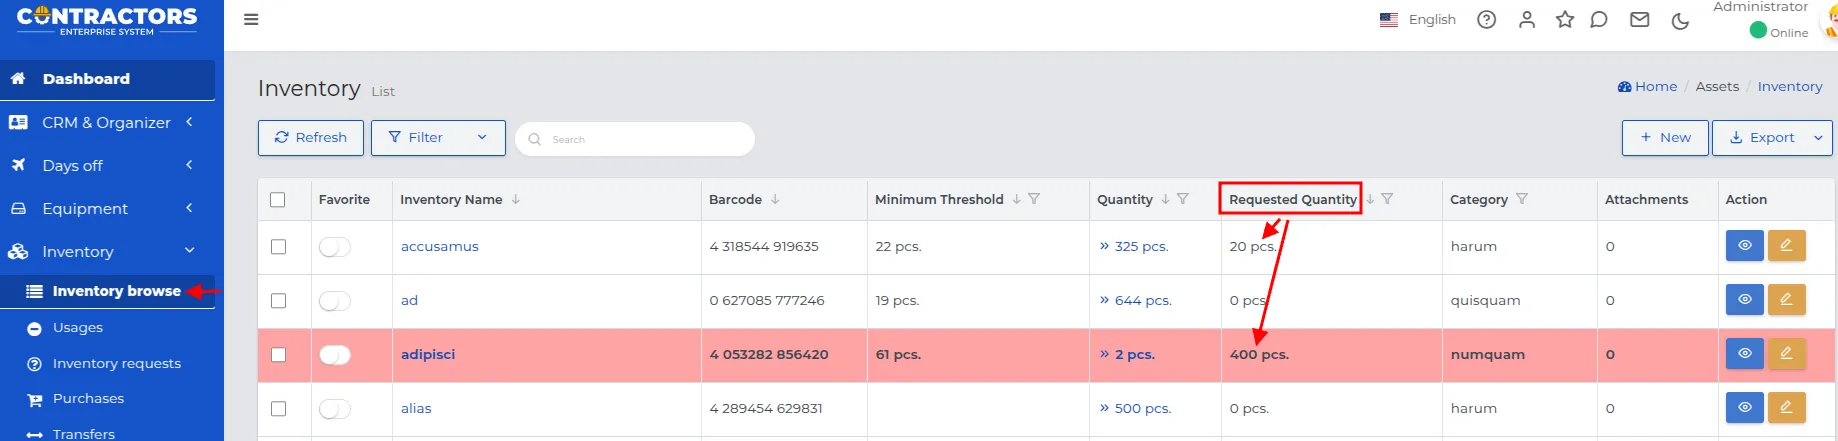Toggle favorite switch for accusamus
The width and height of the screenshot is (1838, 441).
(x=335, y=247)
